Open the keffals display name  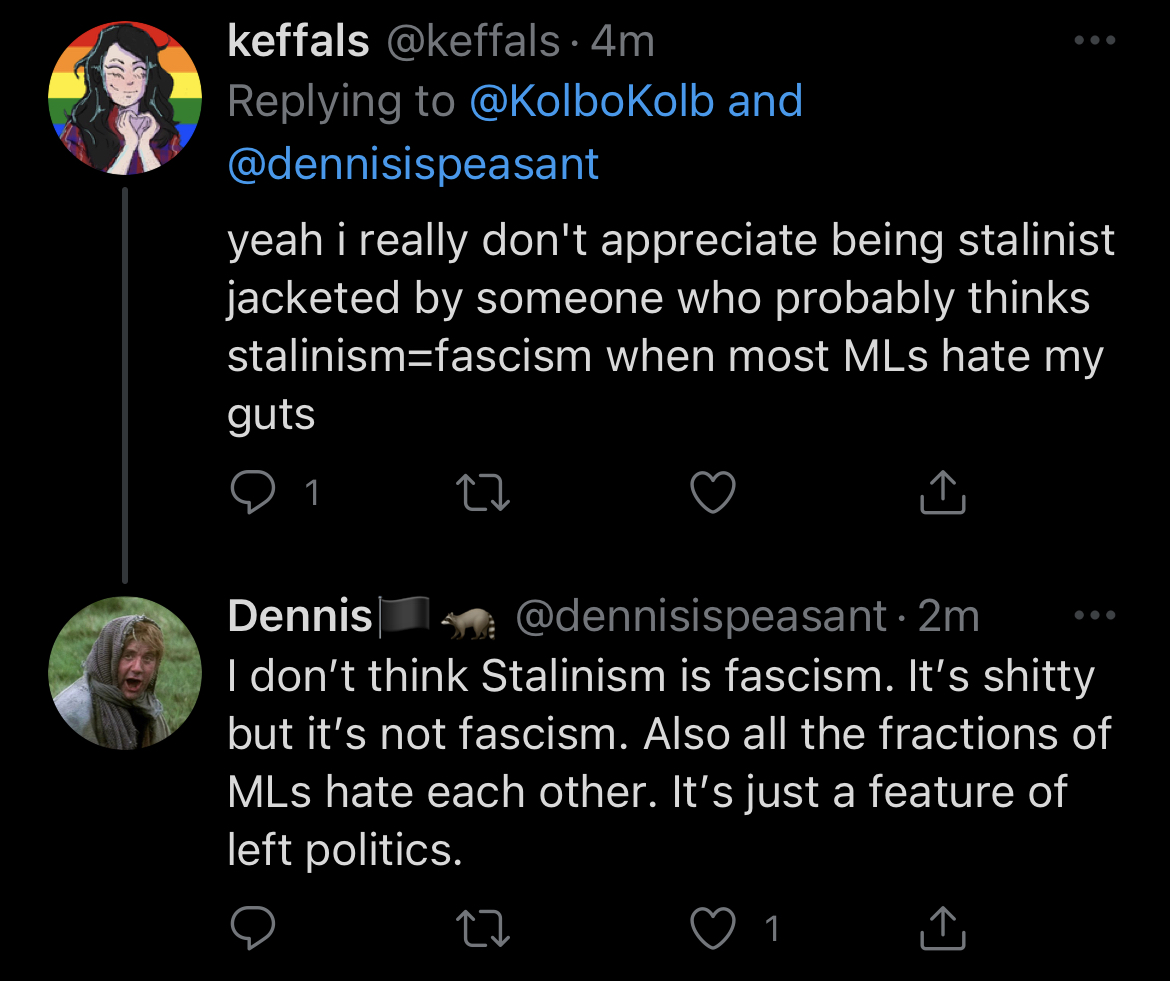pos(298,40)
